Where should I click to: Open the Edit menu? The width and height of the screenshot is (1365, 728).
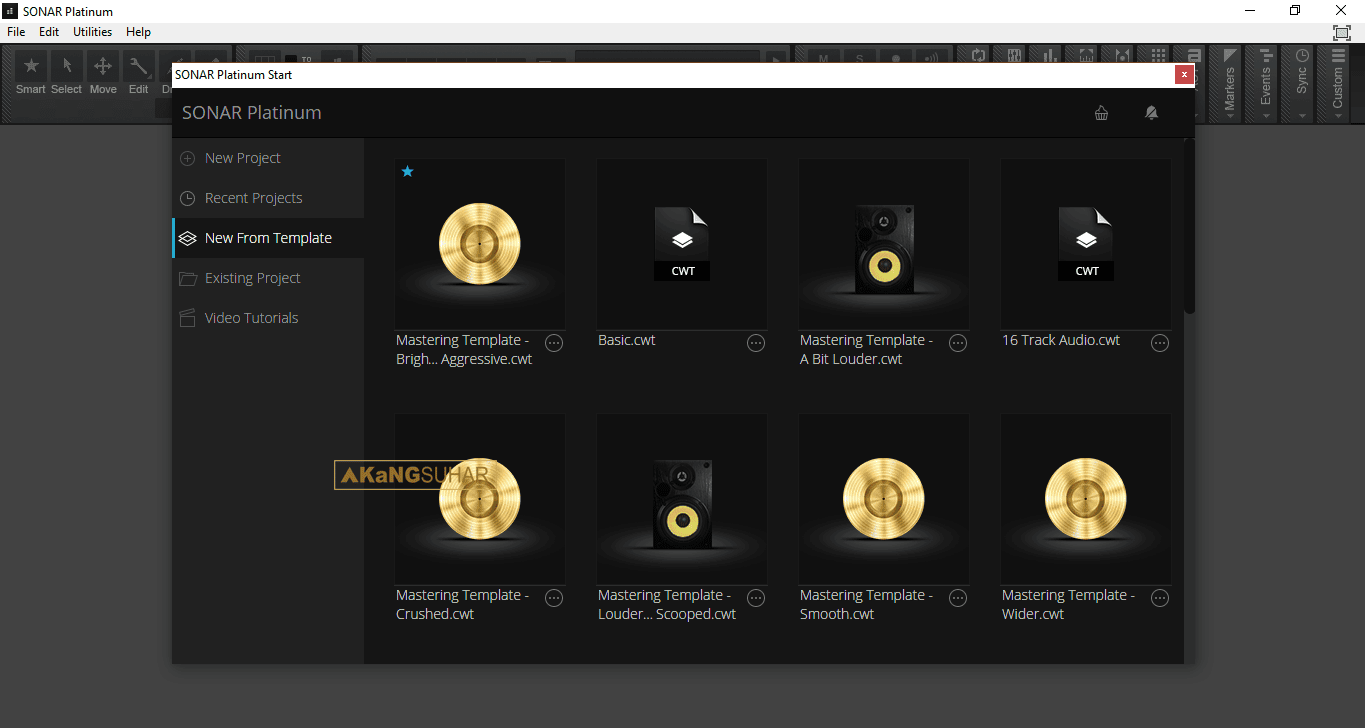(49, 32)
